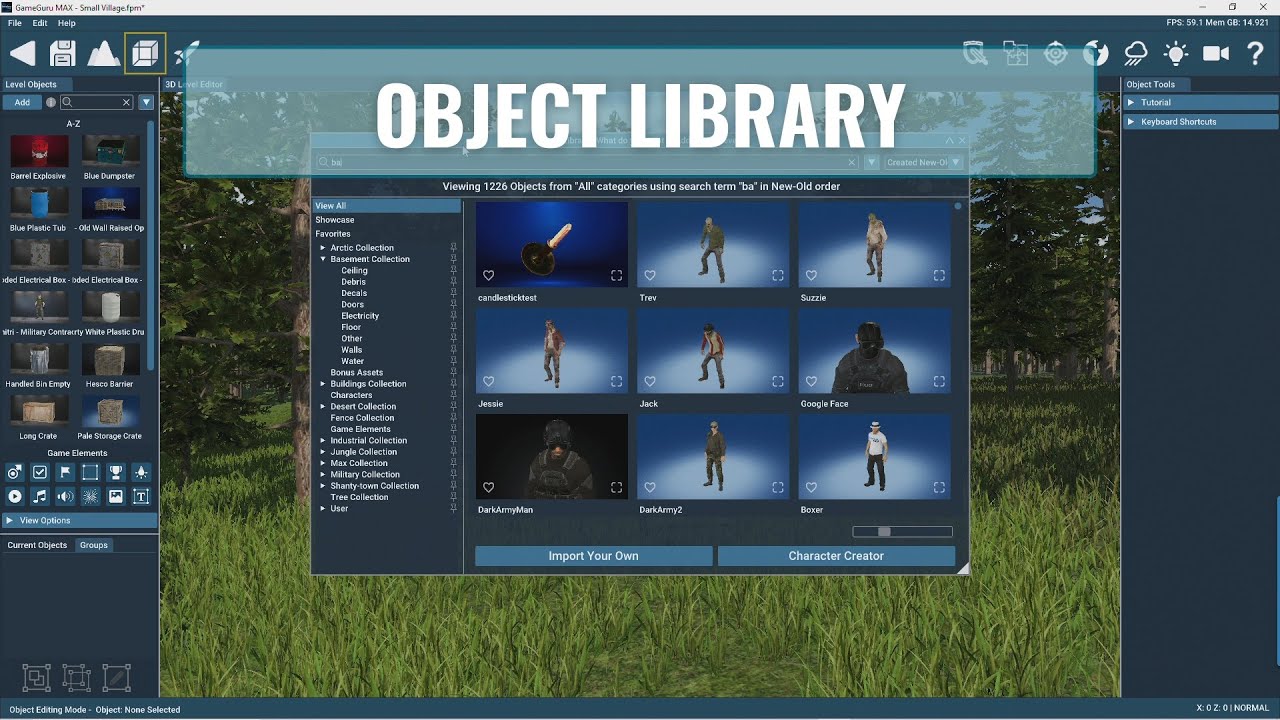Click the puzzle pieces icon in the toolbar

coord(1016,53)
